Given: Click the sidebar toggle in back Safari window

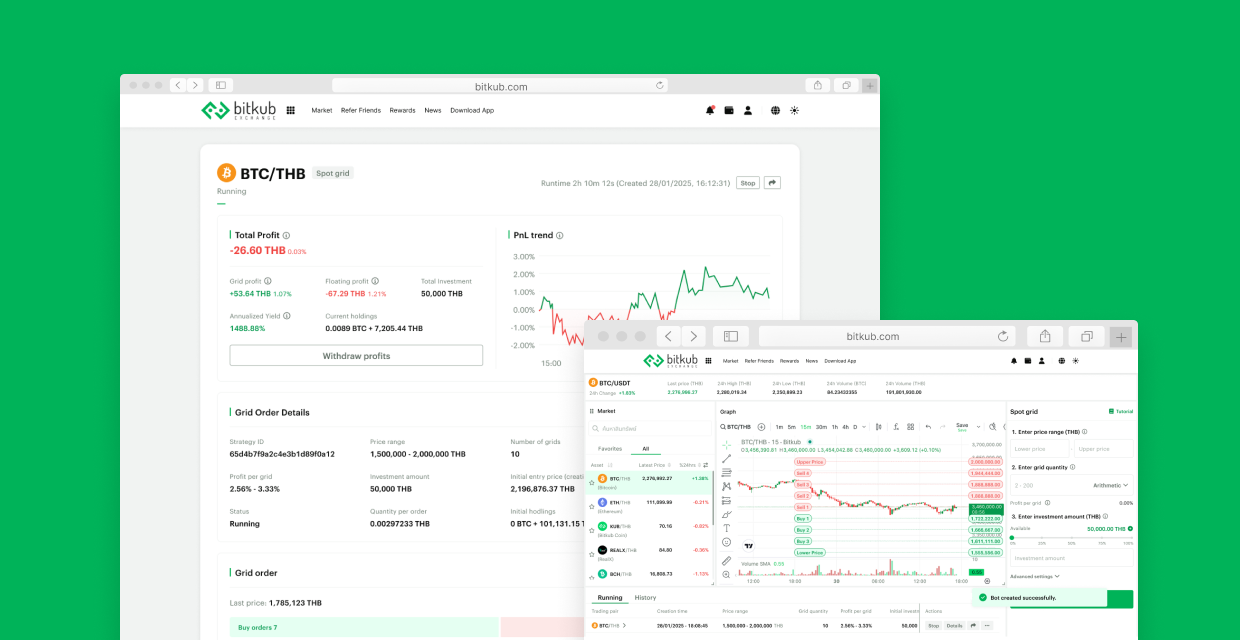Looking at the screenshot, I should pyautogui.click(x=221, y=86).
